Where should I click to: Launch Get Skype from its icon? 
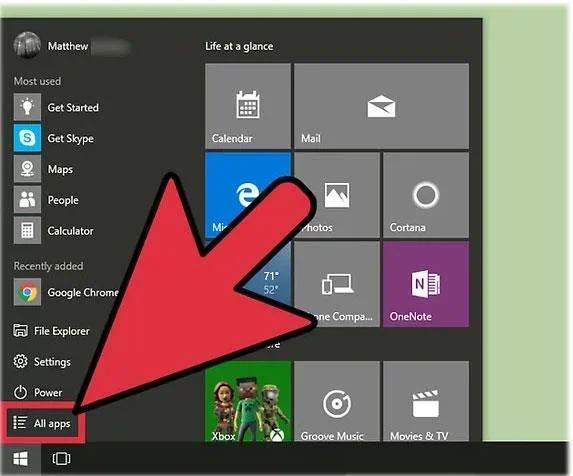pyautogui.click(x=27, y=138)
